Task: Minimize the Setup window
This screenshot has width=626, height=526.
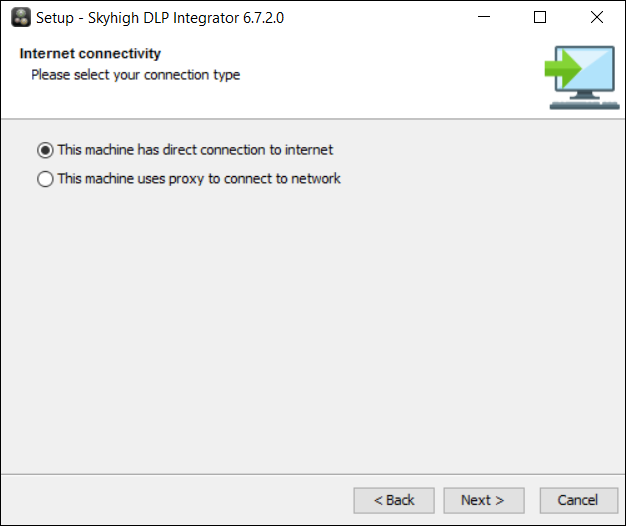Action: point(484,17)
